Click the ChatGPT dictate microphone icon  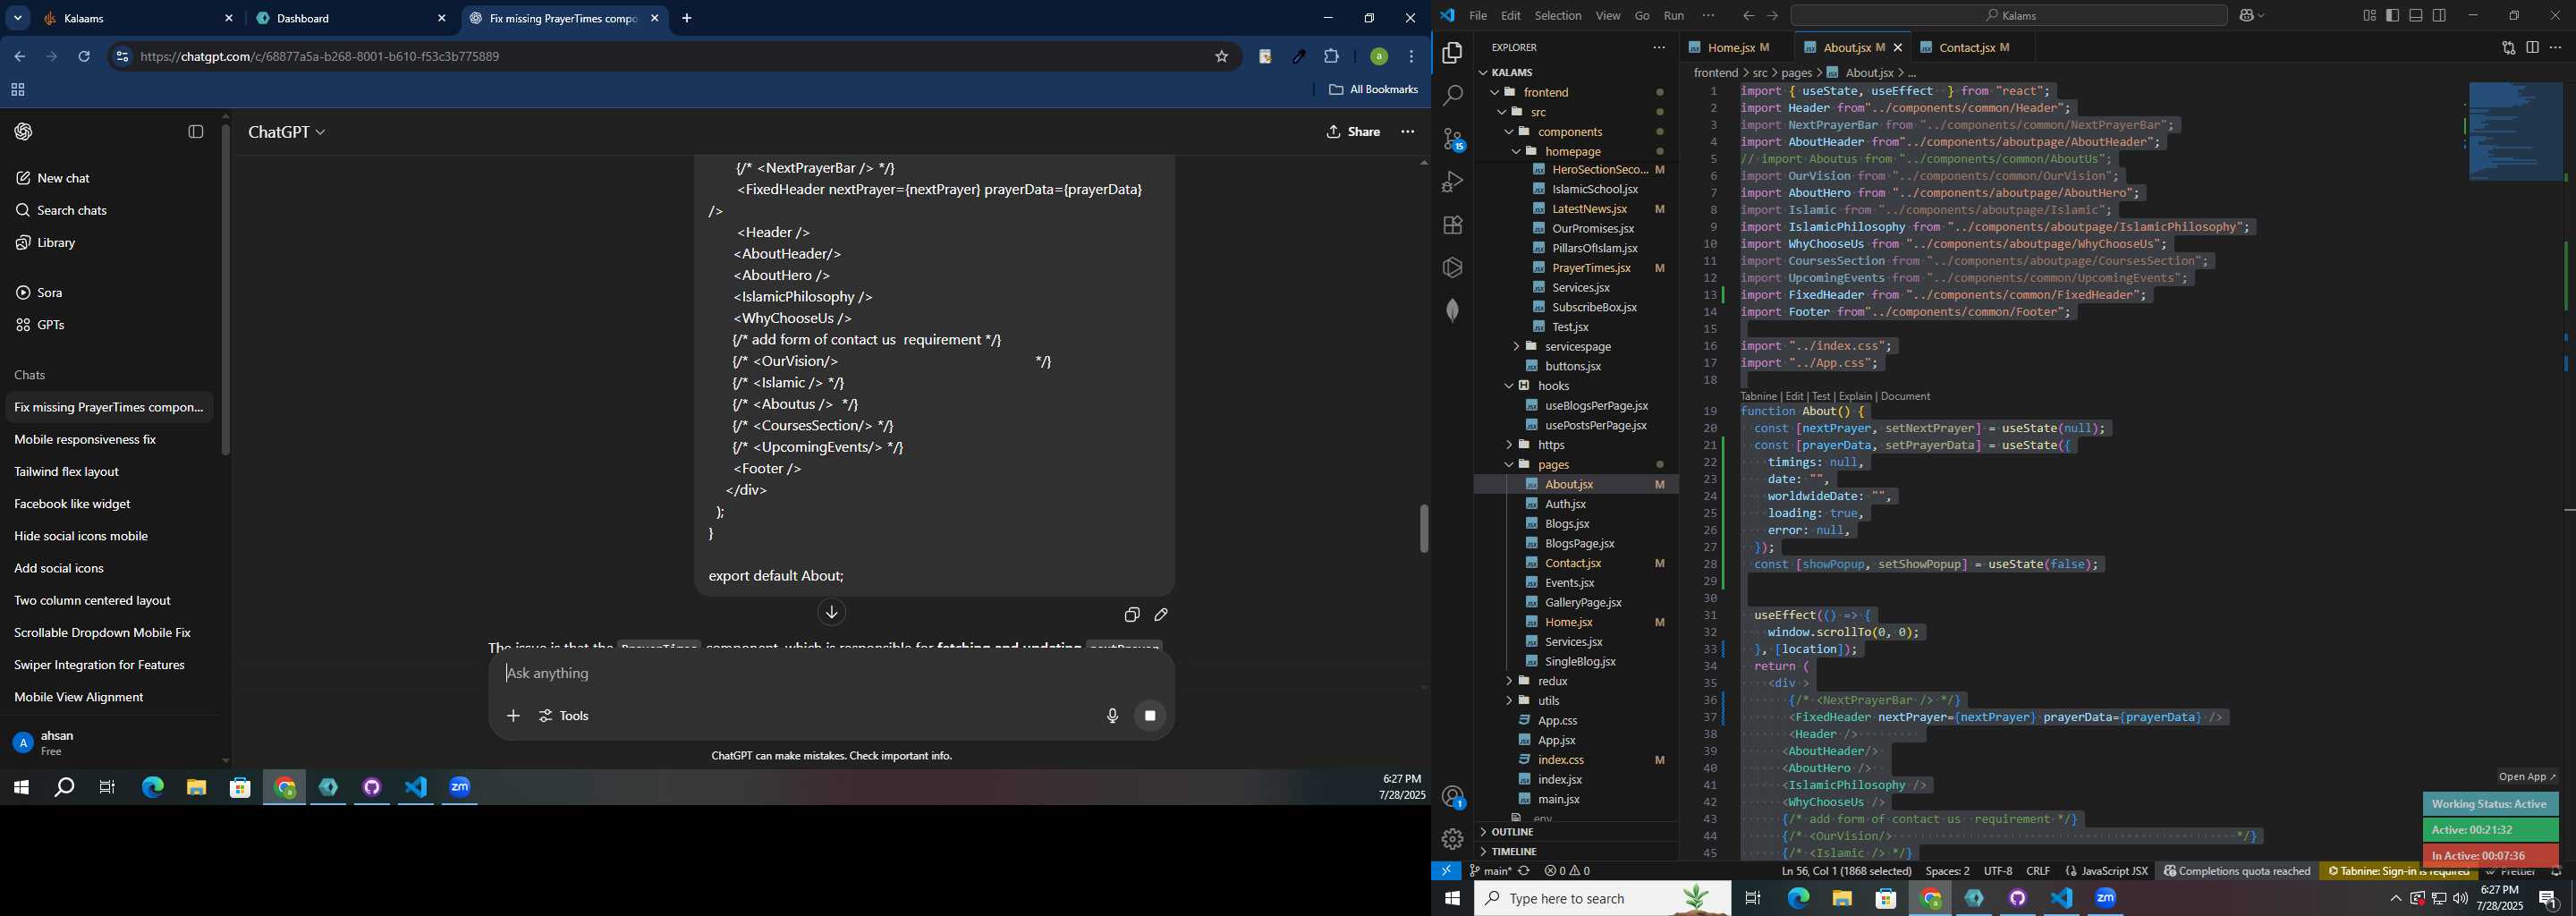1112,716
